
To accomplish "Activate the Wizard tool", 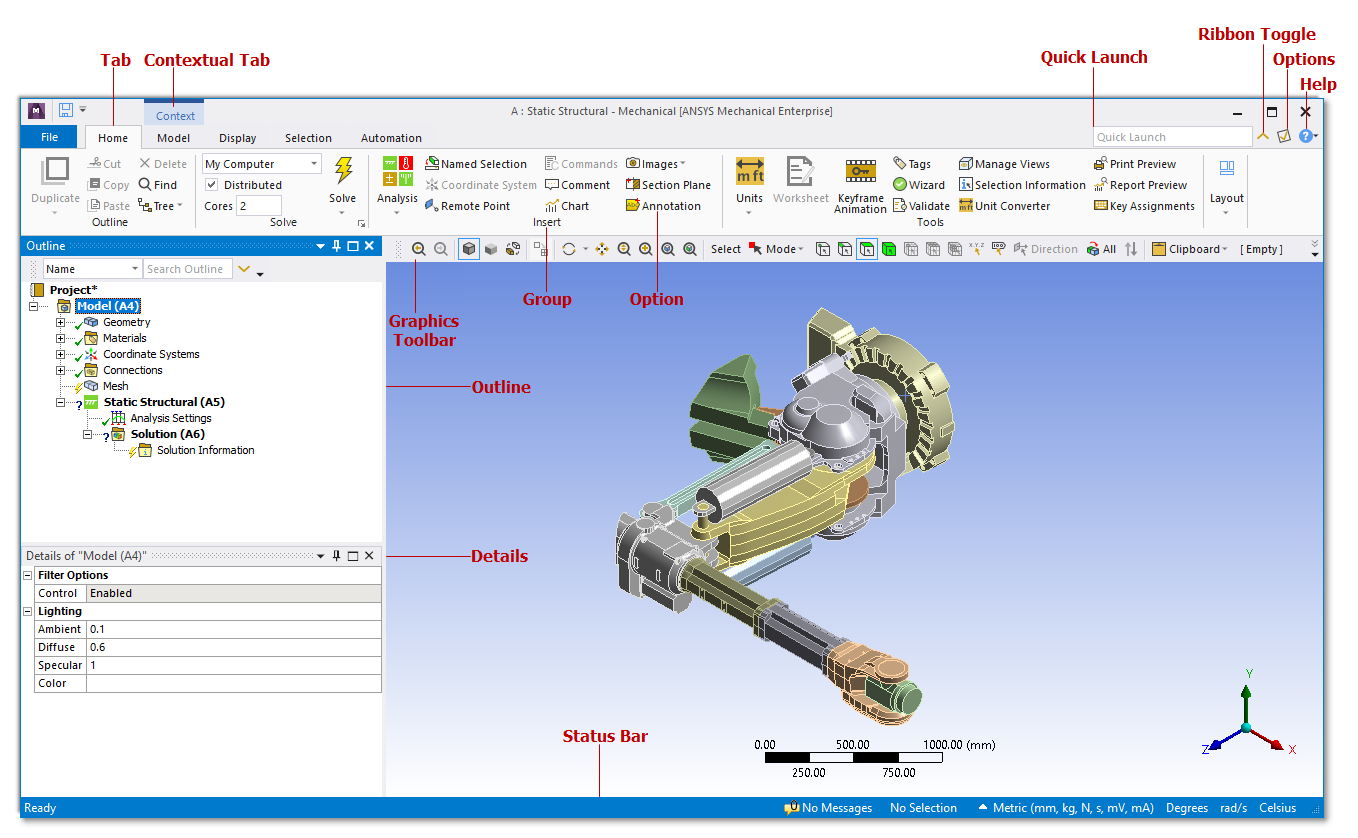I will point(919,184).
